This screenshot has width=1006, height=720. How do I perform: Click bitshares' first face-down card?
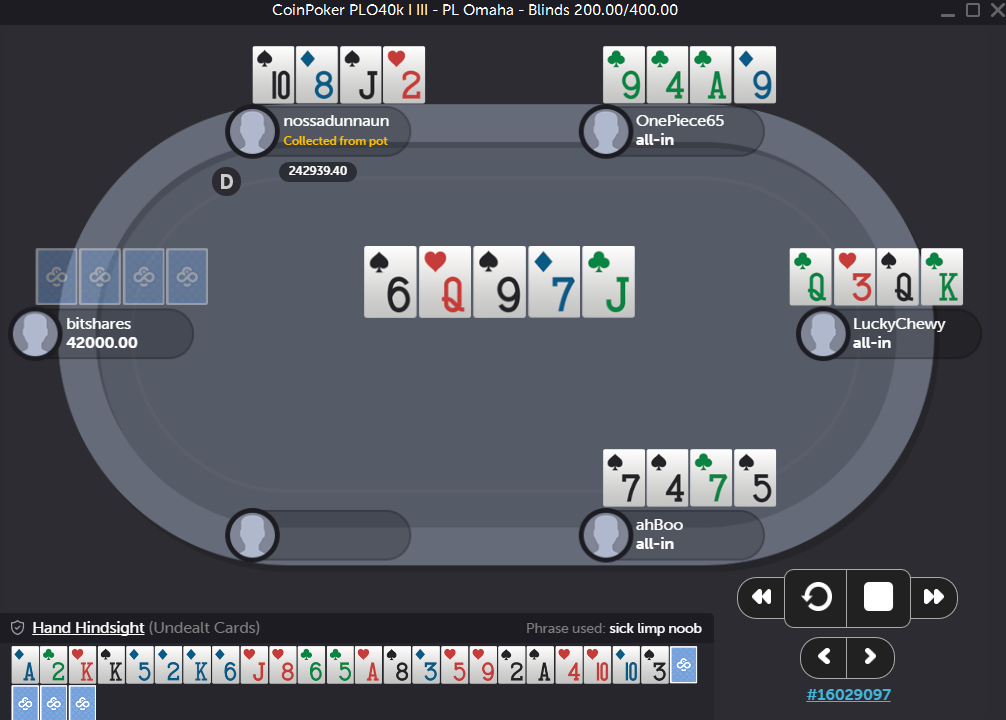(56, 277)
